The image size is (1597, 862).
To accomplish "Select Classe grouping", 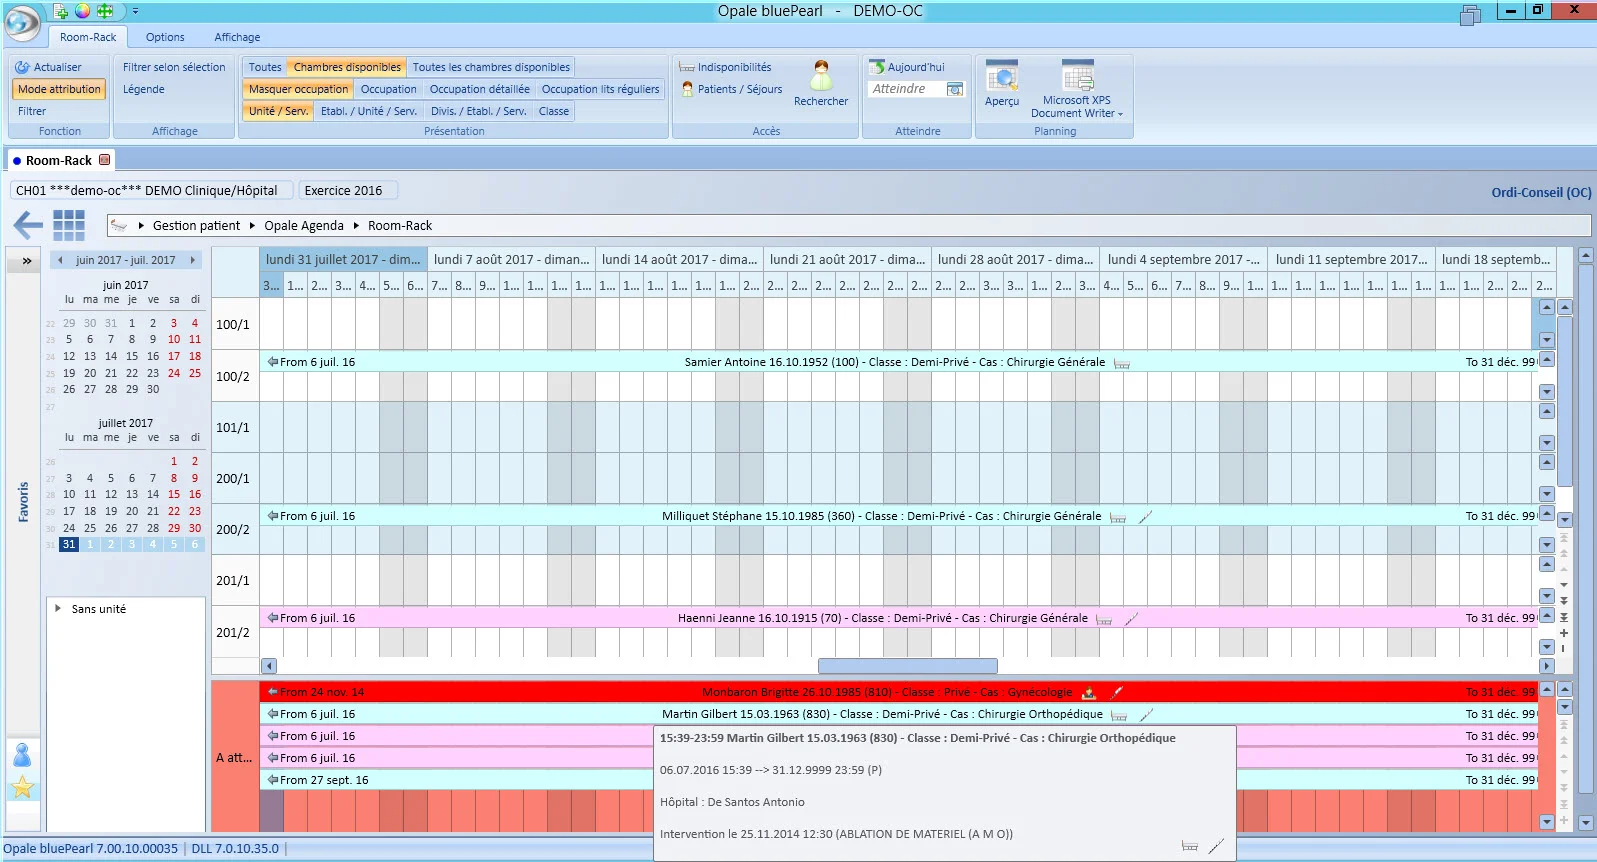I will (554, 111).
